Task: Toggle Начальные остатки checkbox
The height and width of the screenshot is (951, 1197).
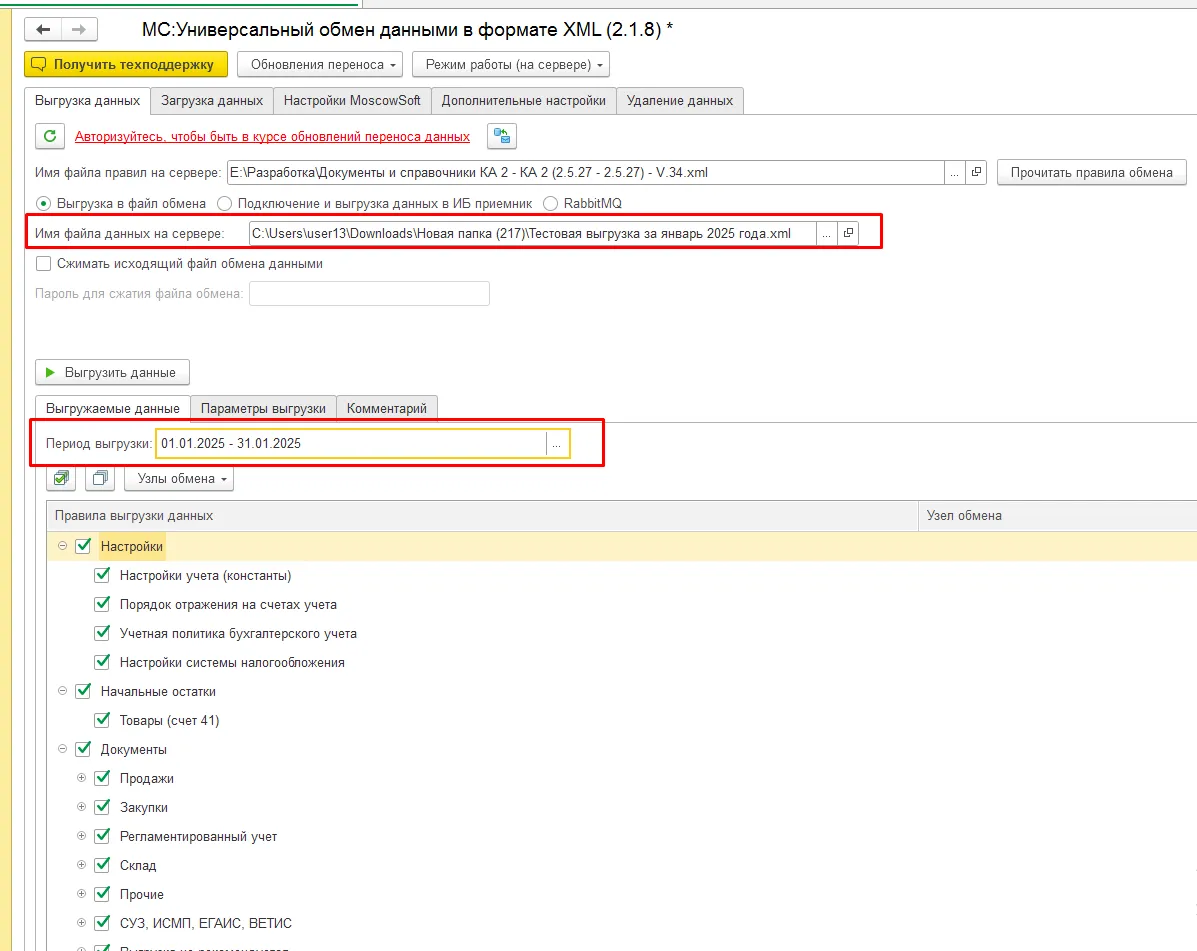Action: [x=83, y=691]
